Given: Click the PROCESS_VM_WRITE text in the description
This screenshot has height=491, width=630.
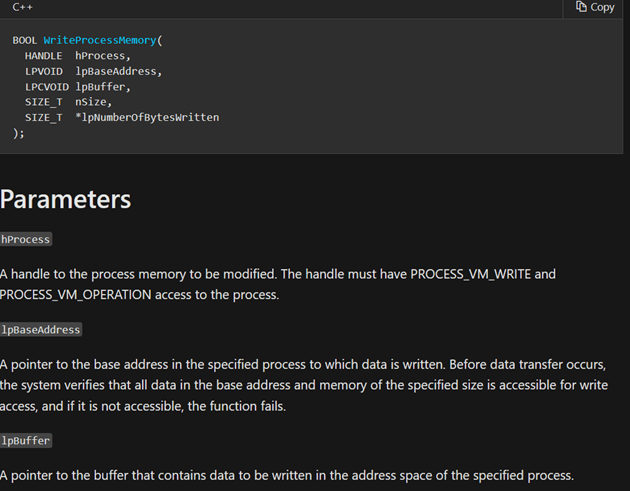Looking at the screenshot, I should click(470, 274).
